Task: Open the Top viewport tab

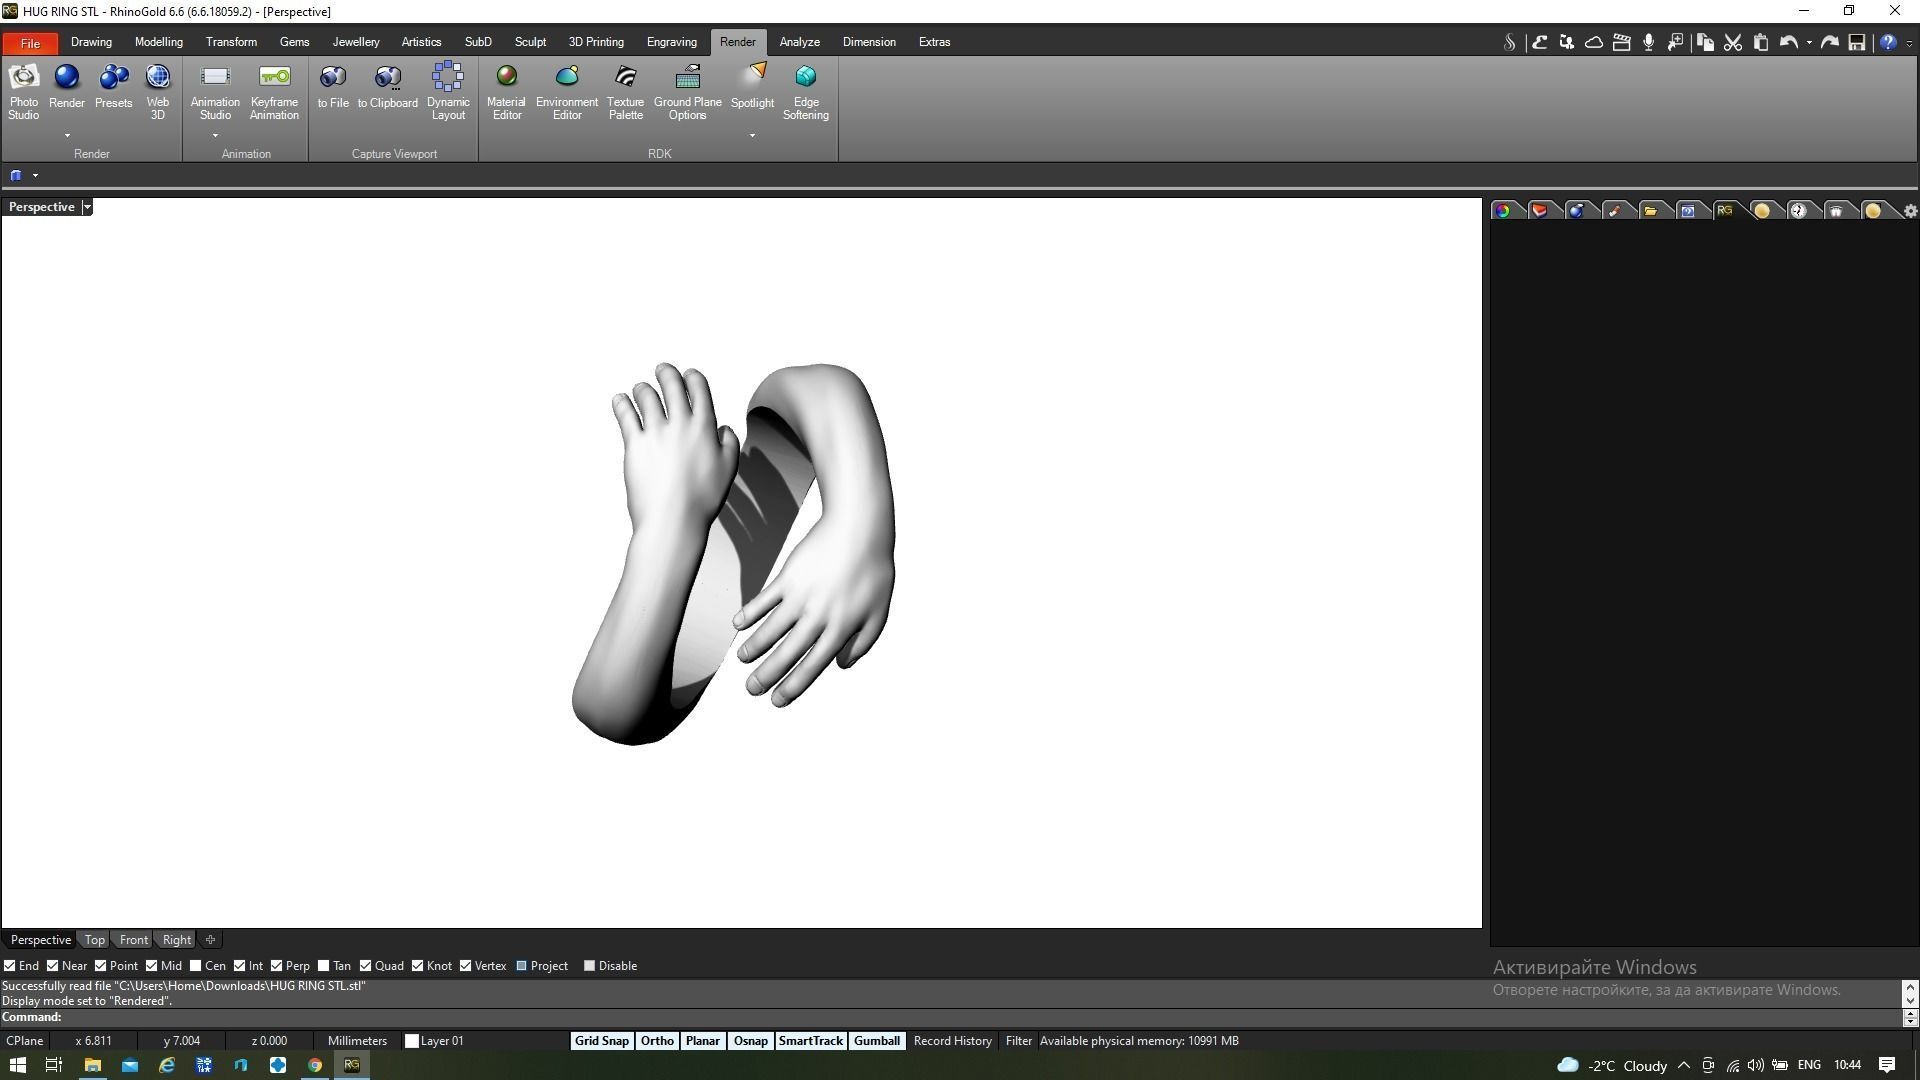Action: 94,940
